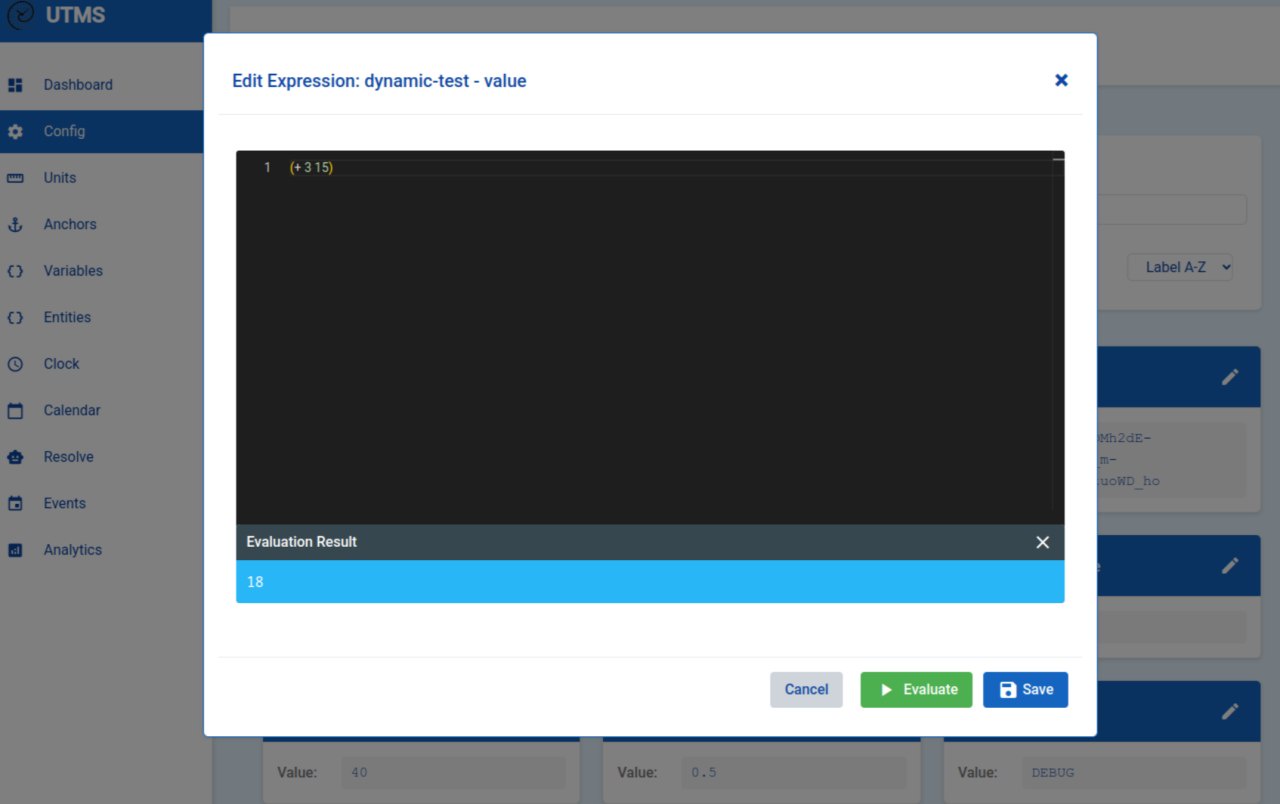This screenshot has width=1280, height=804.
Task: Click the Calendar icon in sidebar
Action: point(15,411)
